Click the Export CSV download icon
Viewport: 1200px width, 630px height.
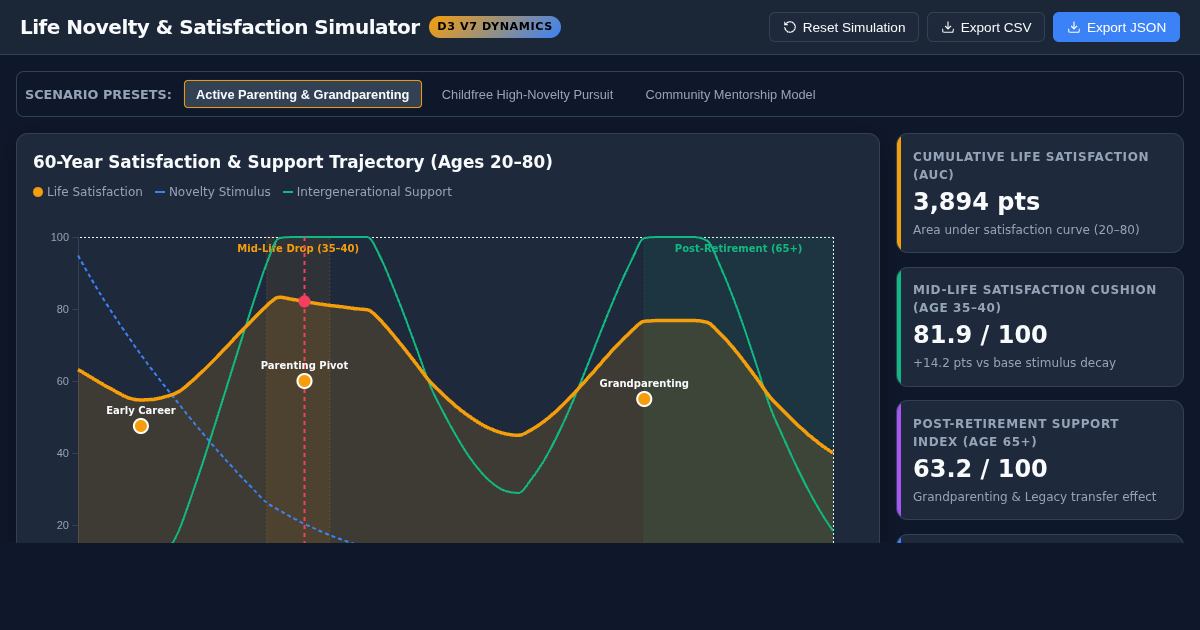[948, 27]
